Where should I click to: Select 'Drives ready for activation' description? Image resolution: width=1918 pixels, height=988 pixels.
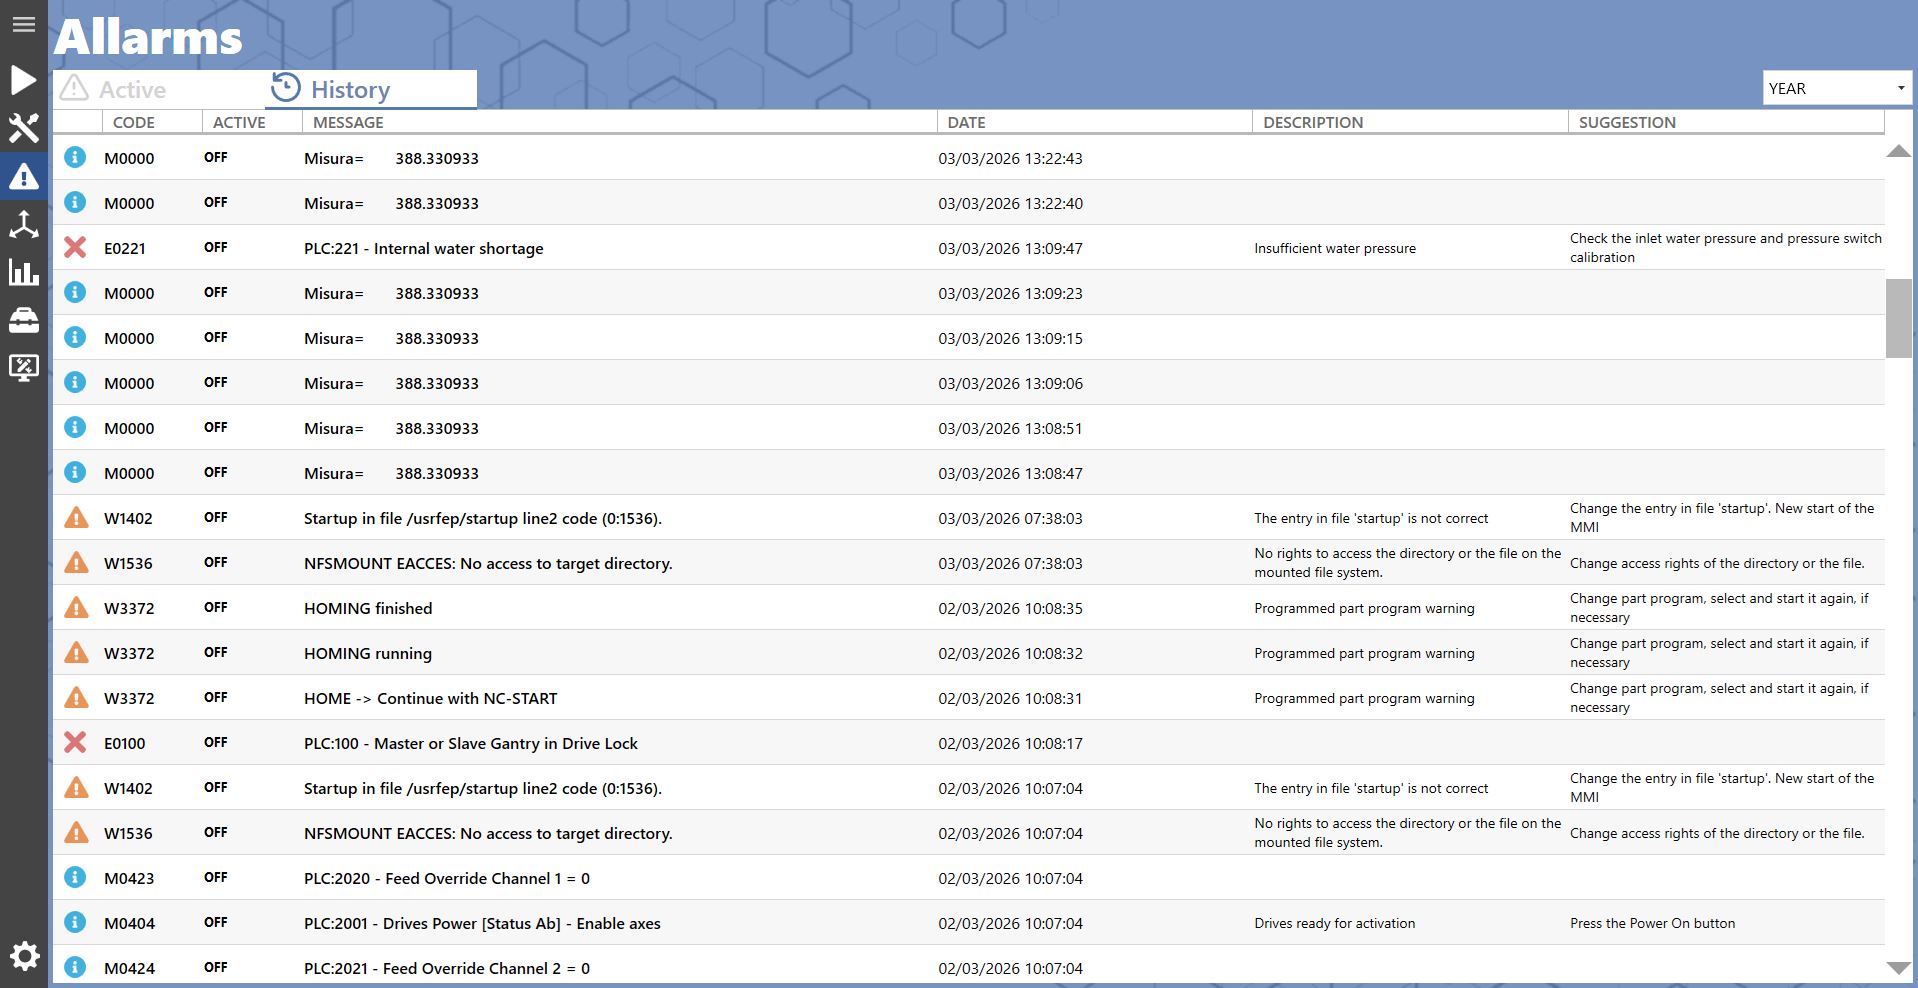1335,923
